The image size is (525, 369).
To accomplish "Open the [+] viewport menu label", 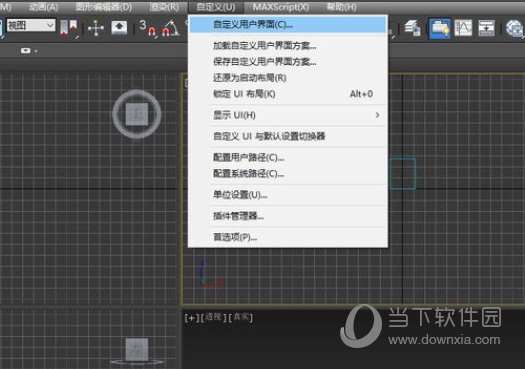I will 192,318.
